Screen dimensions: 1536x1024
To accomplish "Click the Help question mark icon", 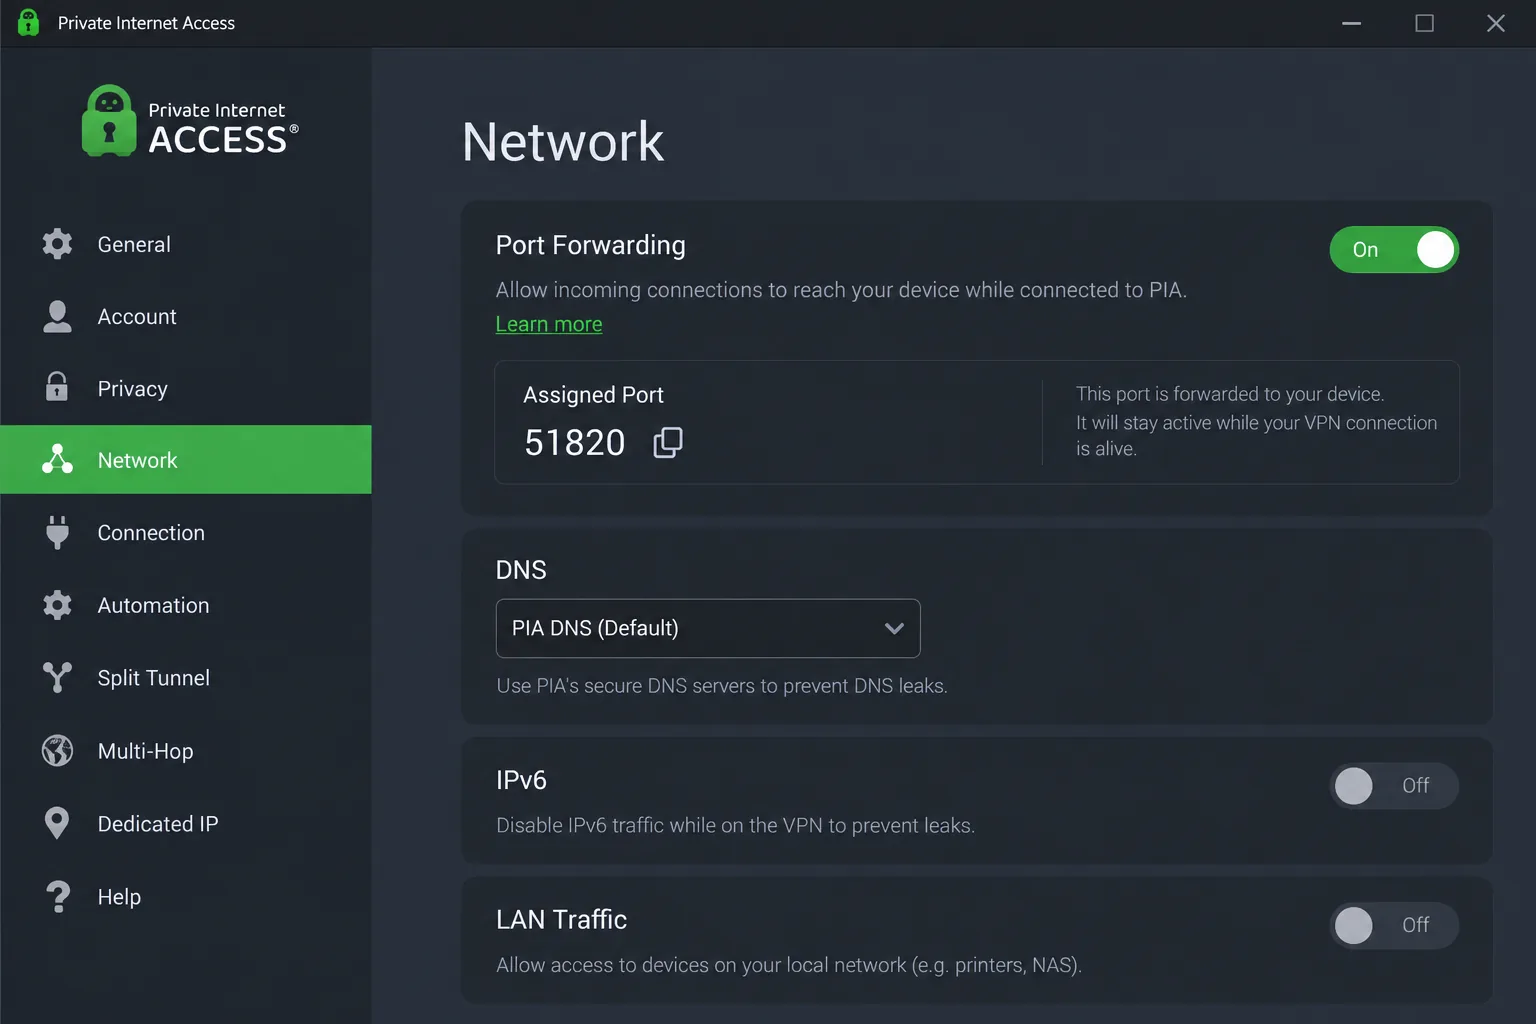I will click(58, 896).
